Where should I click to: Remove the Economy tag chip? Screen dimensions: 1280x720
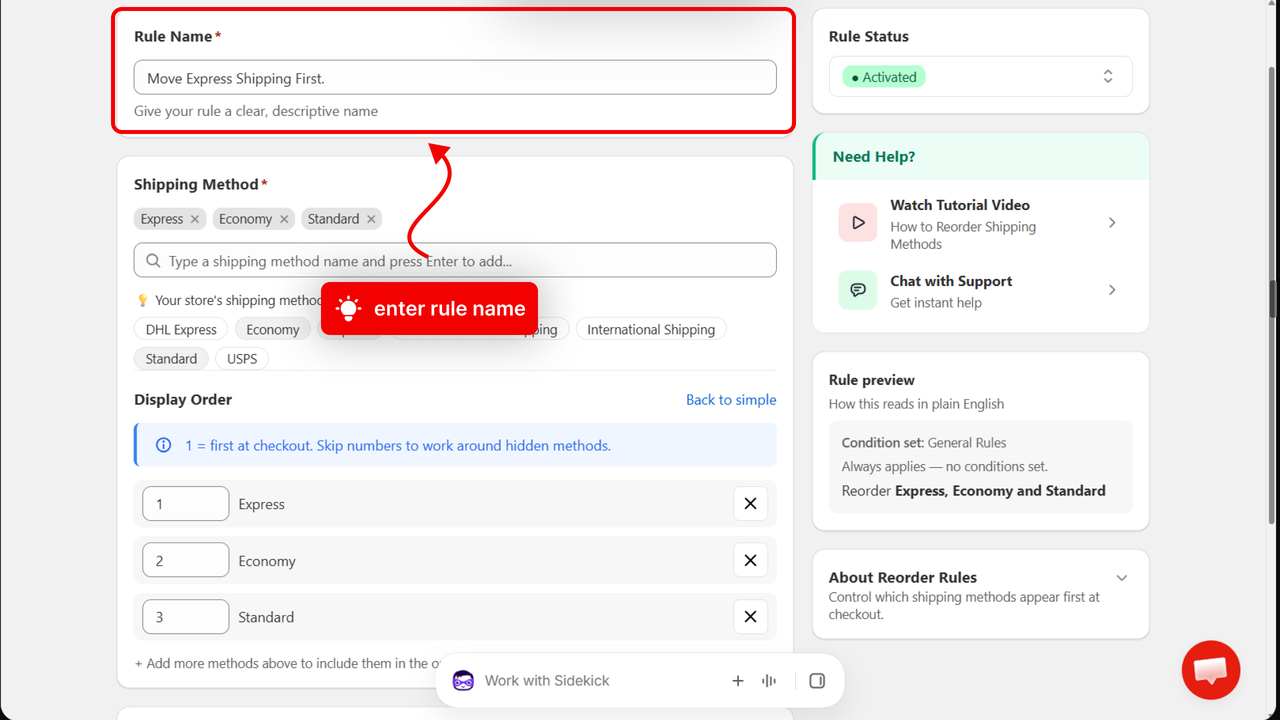pyautogui.click(x=284, y=219)
